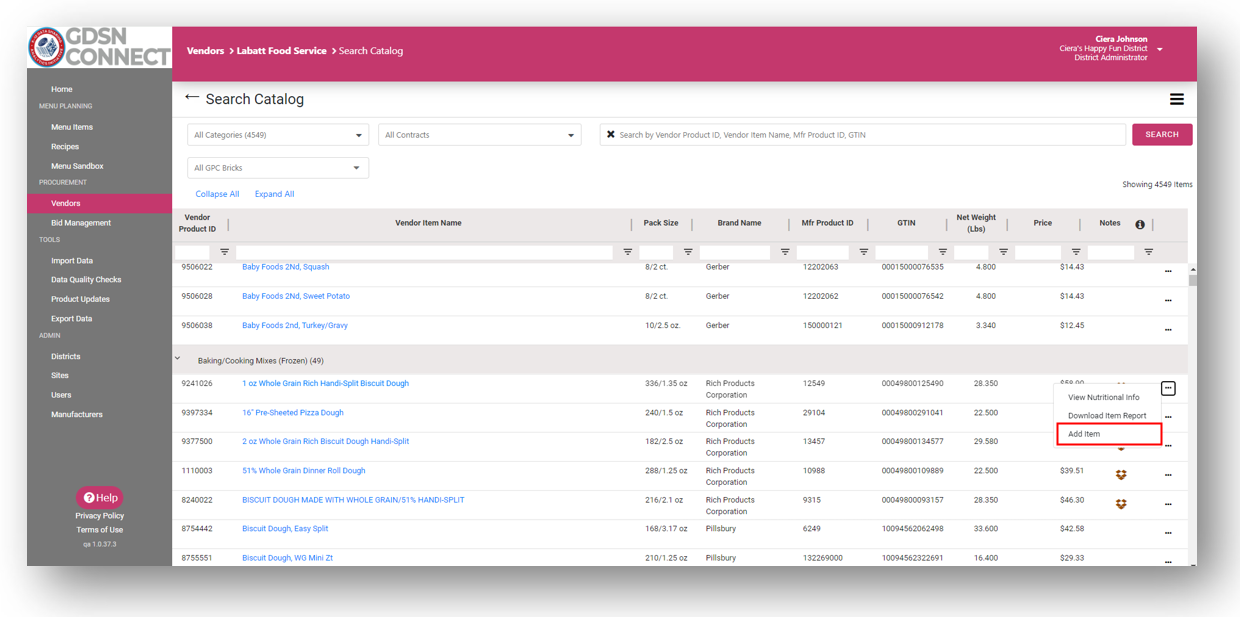Click Labatt Food Service breadcrumb
Screen dimensions: 1240x617
click(x=281, y=51)
